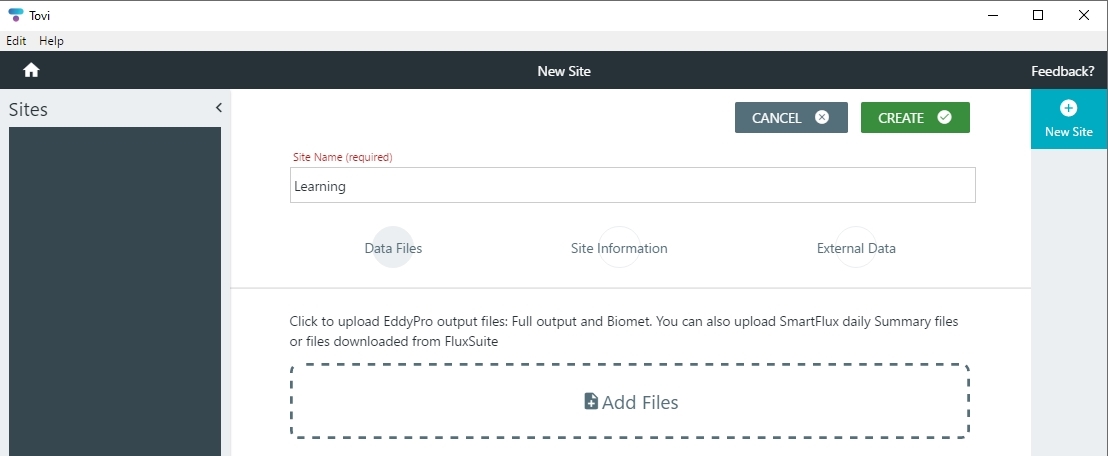This screenshot has width=1108, height=456.
Task: Select the empty Sites list panel
Action: point(114,291)
